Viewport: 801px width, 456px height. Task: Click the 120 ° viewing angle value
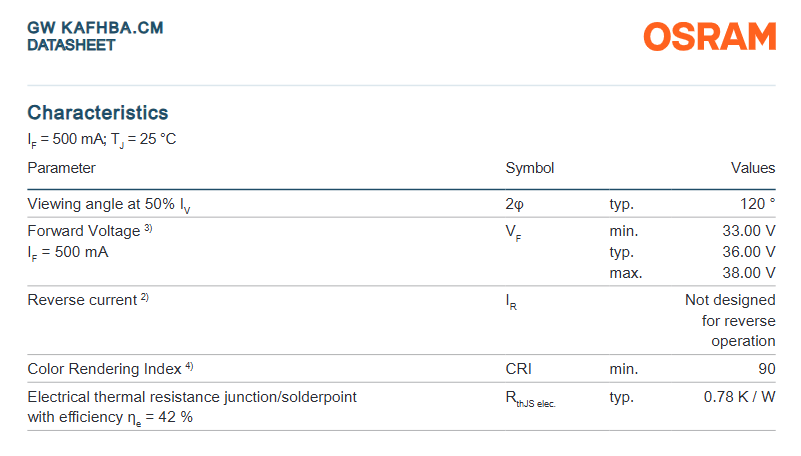point(758,204)
